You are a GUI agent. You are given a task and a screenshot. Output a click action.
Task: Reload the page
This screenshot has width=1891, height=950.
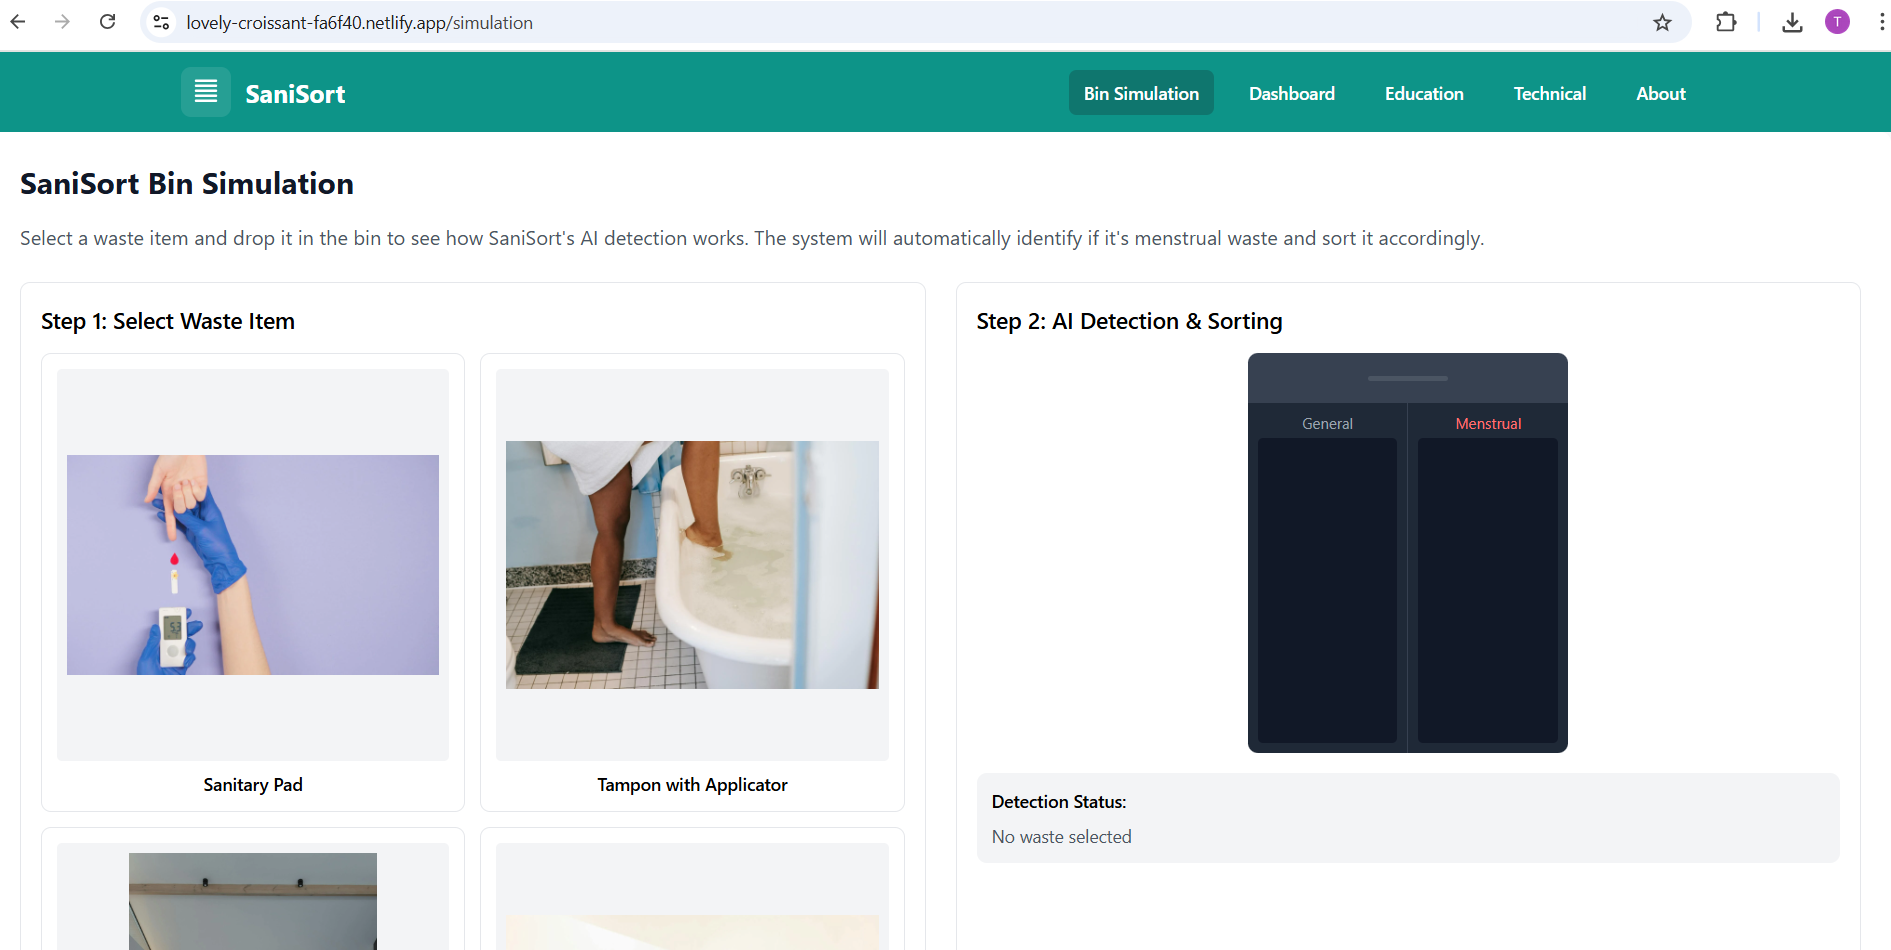point(108,22)
